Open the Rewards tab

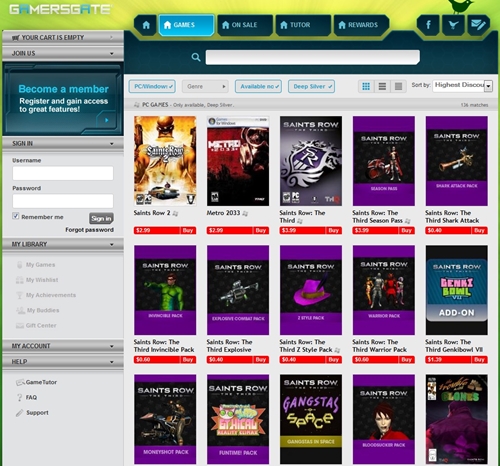pyautogui.click(x=361, y=25)
